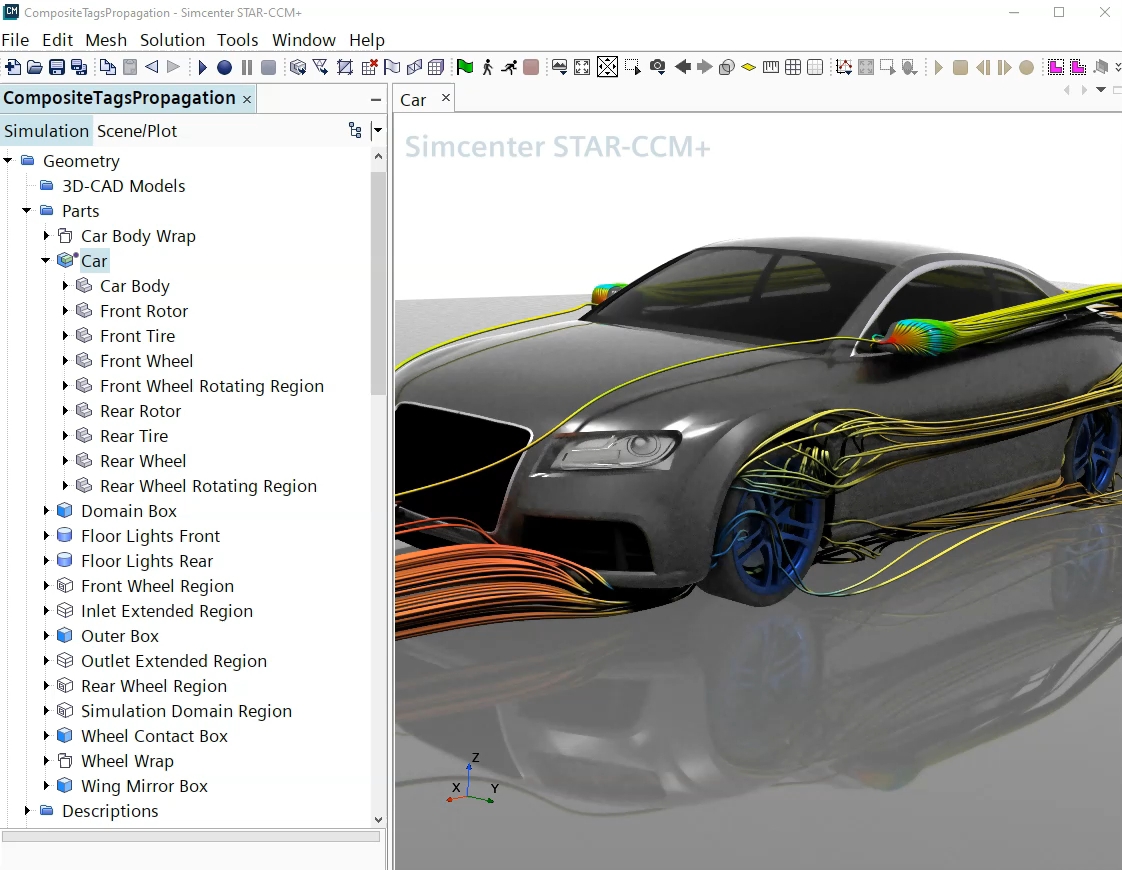Click the camera screenshot icon in toolbar
Viewport: 1122px width, 870px height.
tap(657, 67)
